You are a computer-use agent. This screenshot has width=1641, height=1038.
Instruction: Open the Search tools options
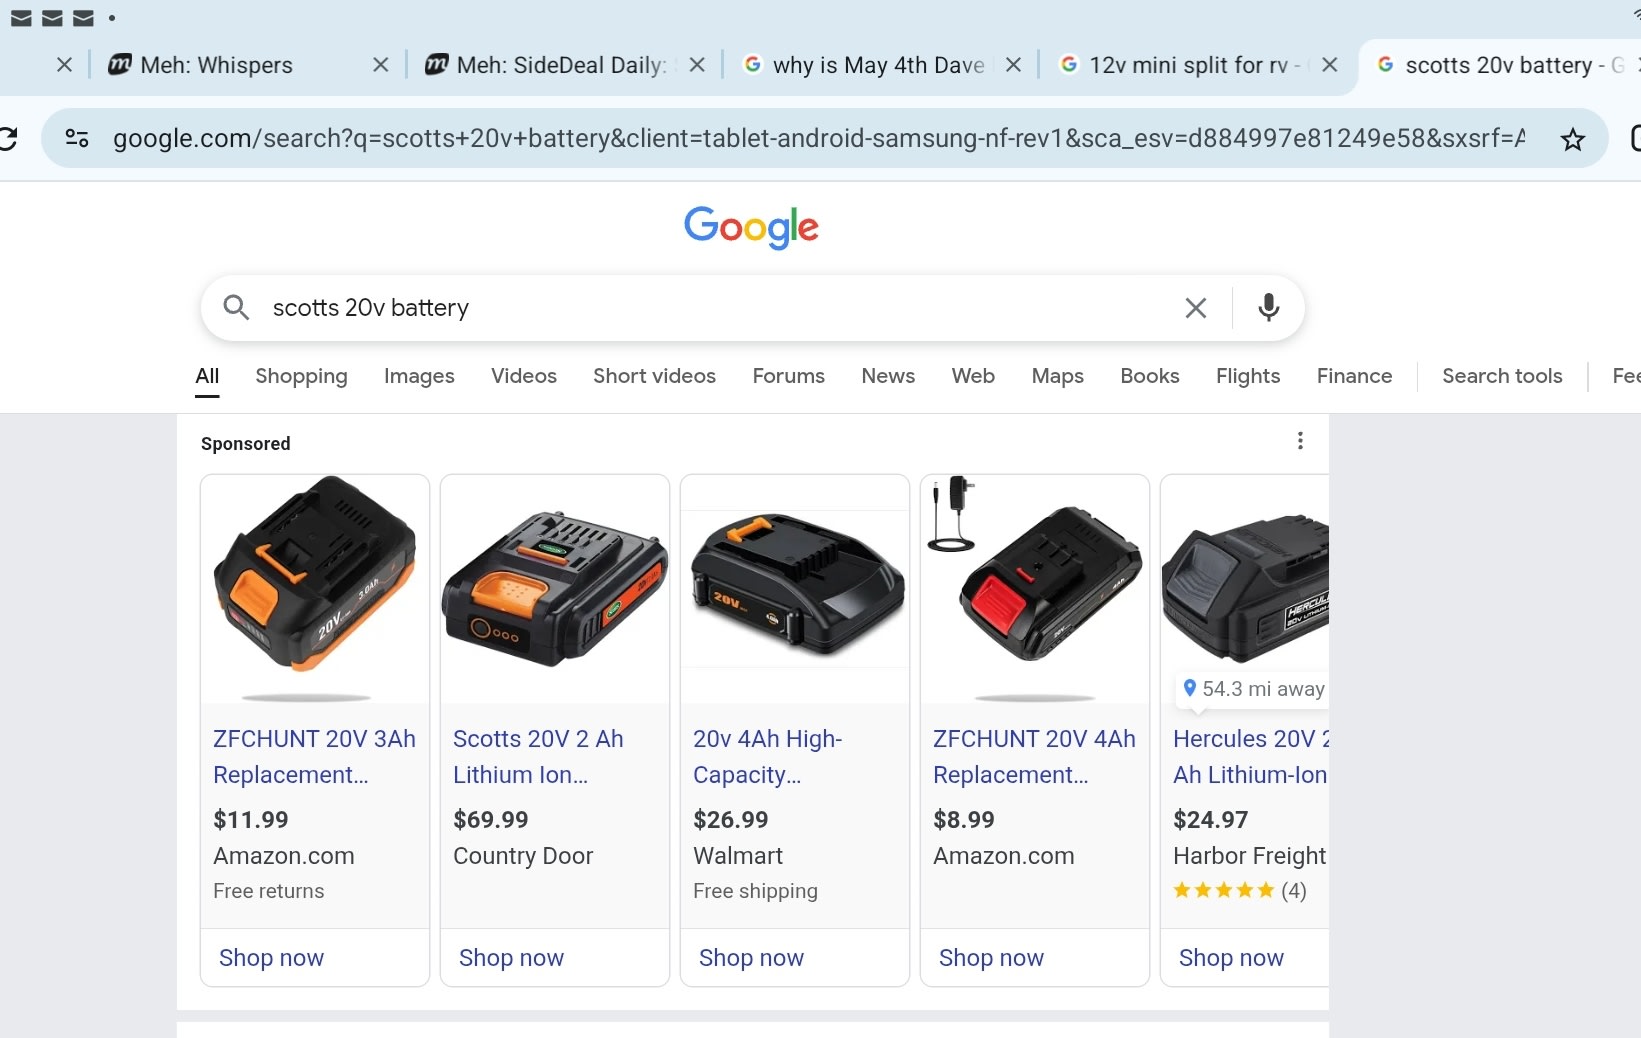(1501, 376)
